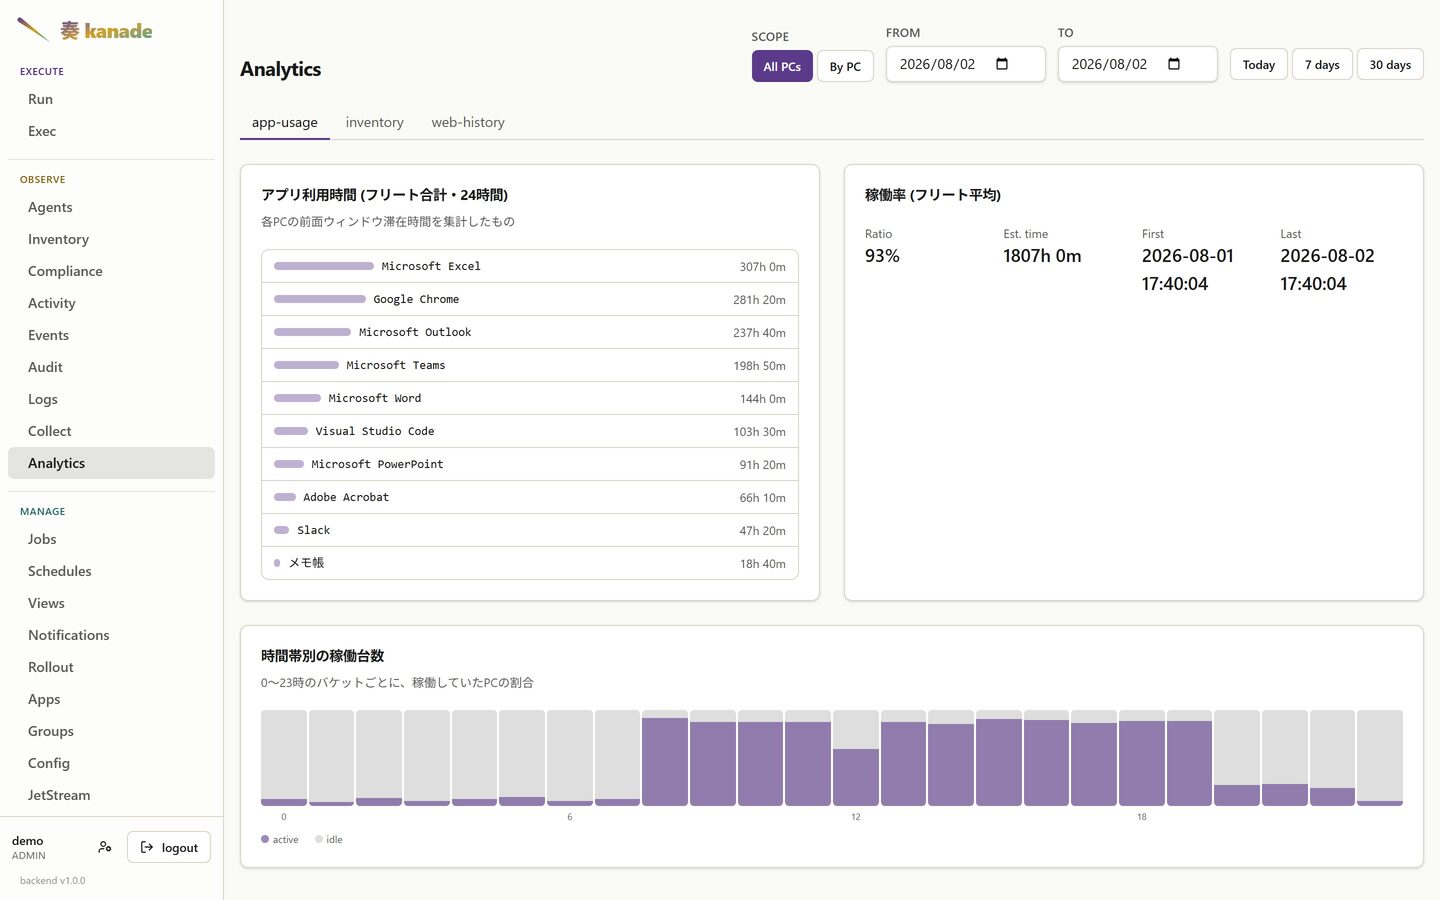The width and height of the screenshot is (1440, 900).
Task: Open Schedules page
Action: point(111,571)
